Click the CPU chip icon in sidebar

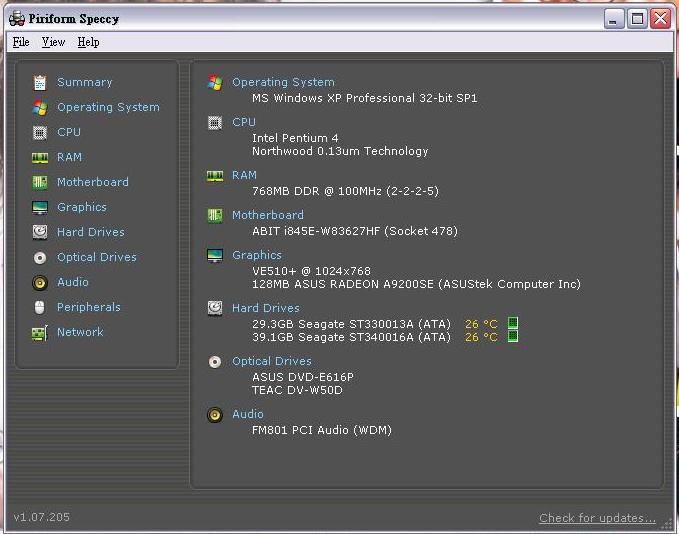40,132
